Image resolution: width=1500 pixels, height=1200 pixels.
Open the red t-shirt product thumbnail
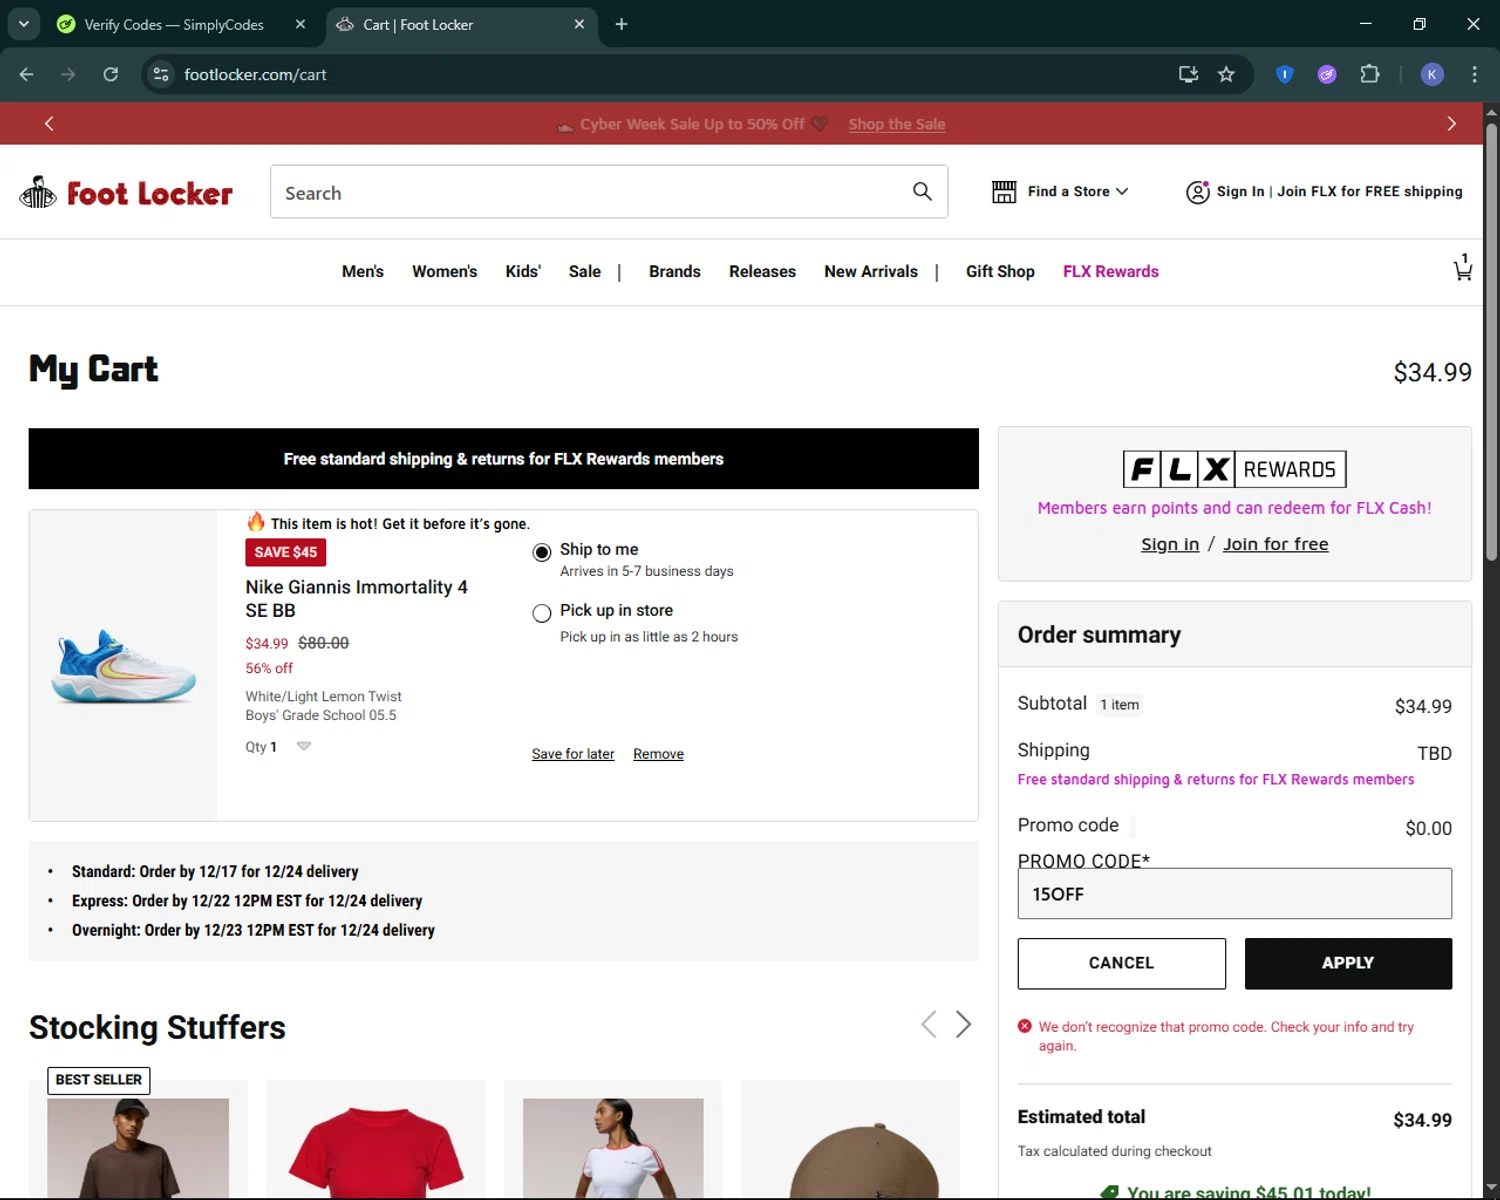click(x=376, y=1148)
